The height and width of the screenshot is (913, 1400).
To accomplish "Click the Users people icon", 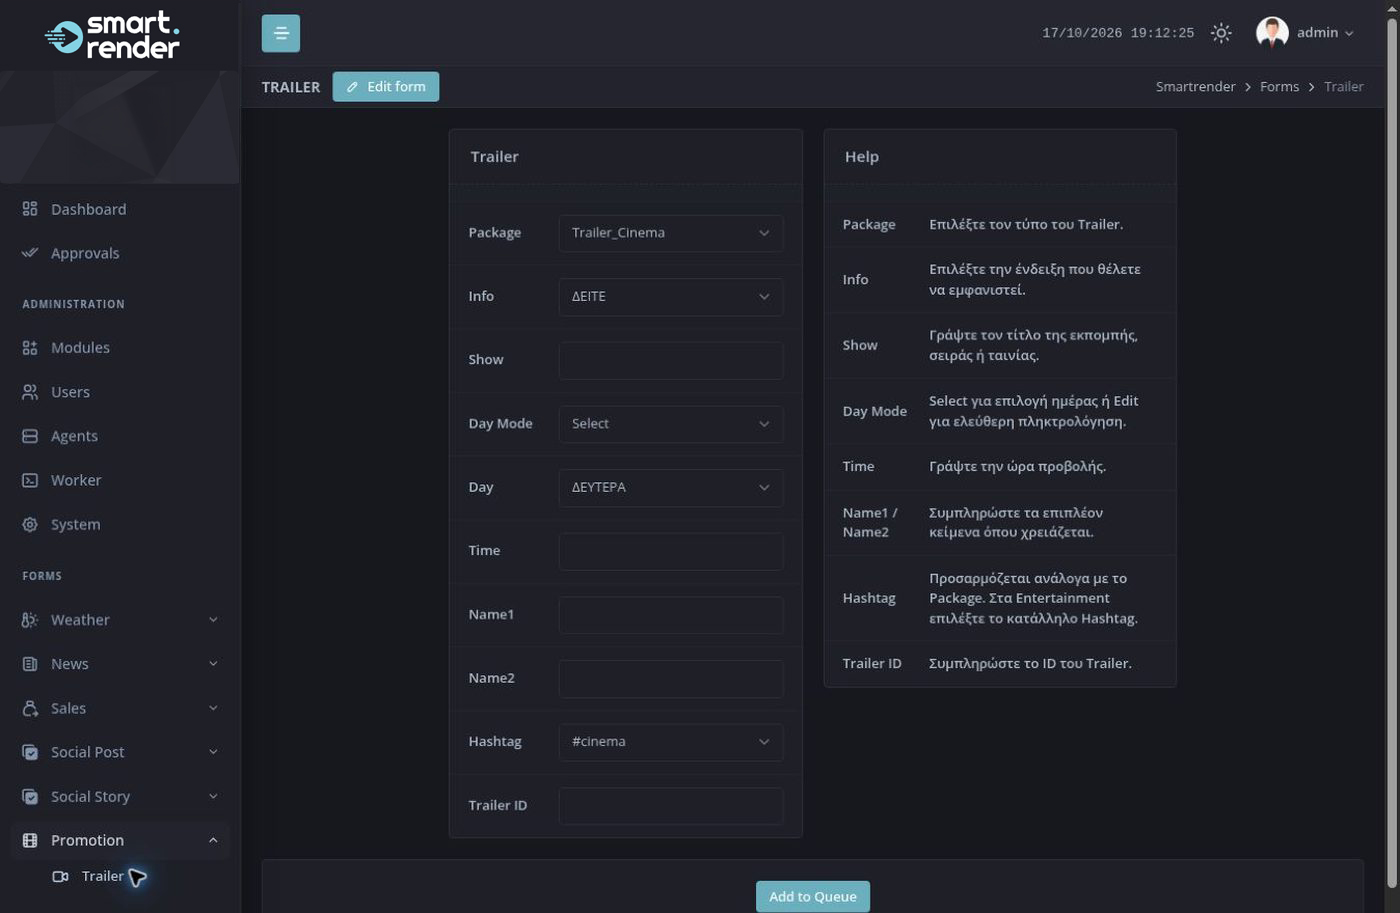I will (x=30, y=392).
